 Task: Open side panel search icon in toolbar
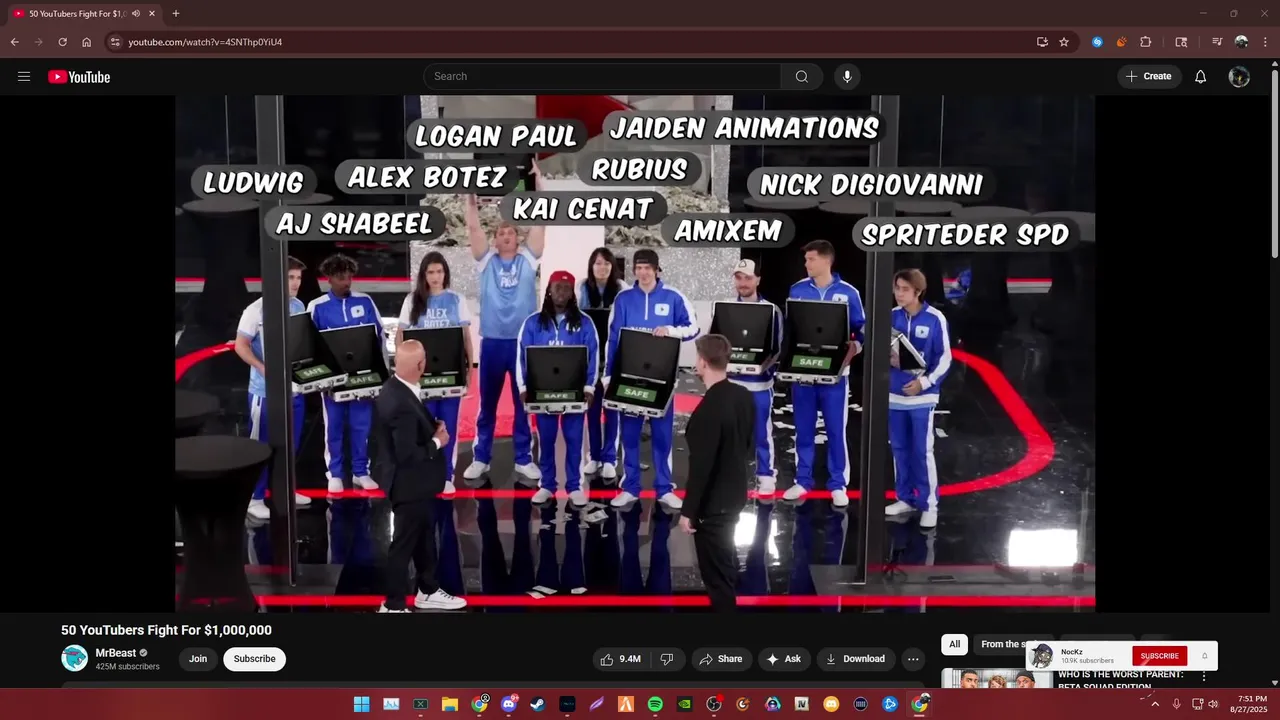coord(1181,42)
